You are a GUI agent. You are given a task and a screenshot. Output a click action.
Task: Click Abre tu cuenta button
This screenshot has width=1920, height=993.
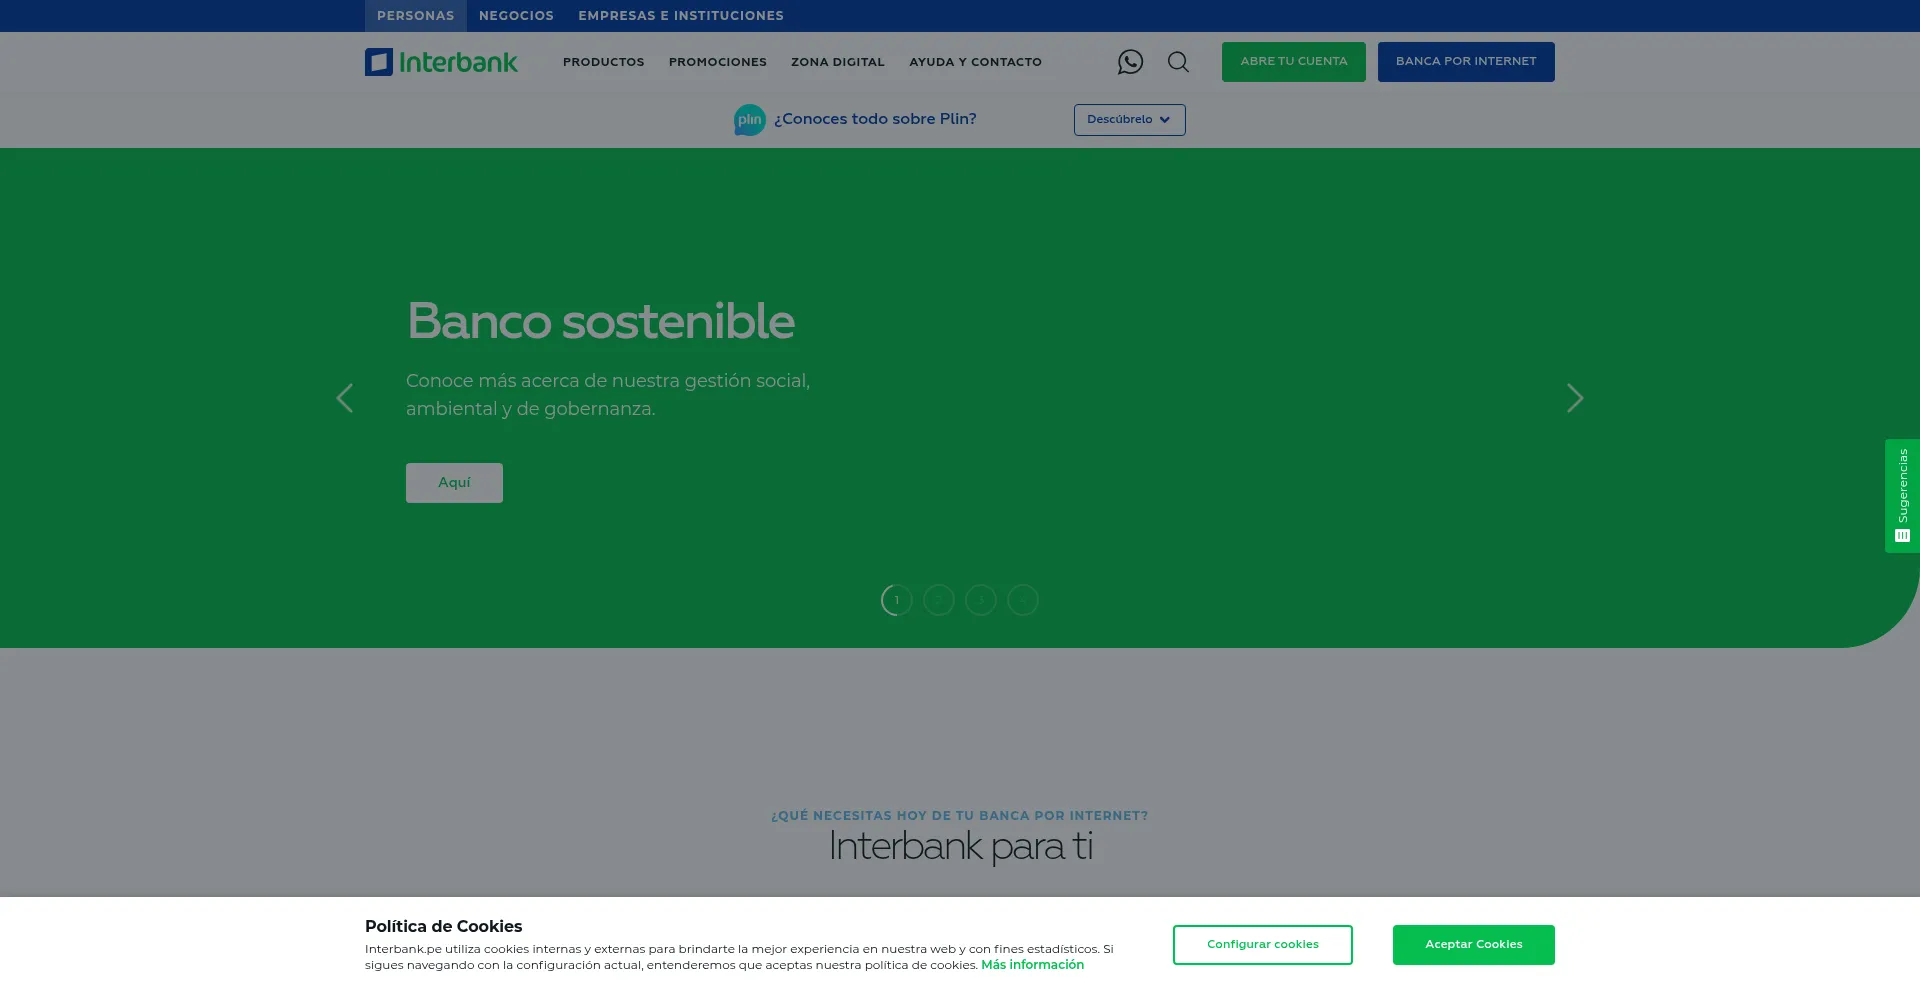pyautogui.click(x=1293, y=62)
